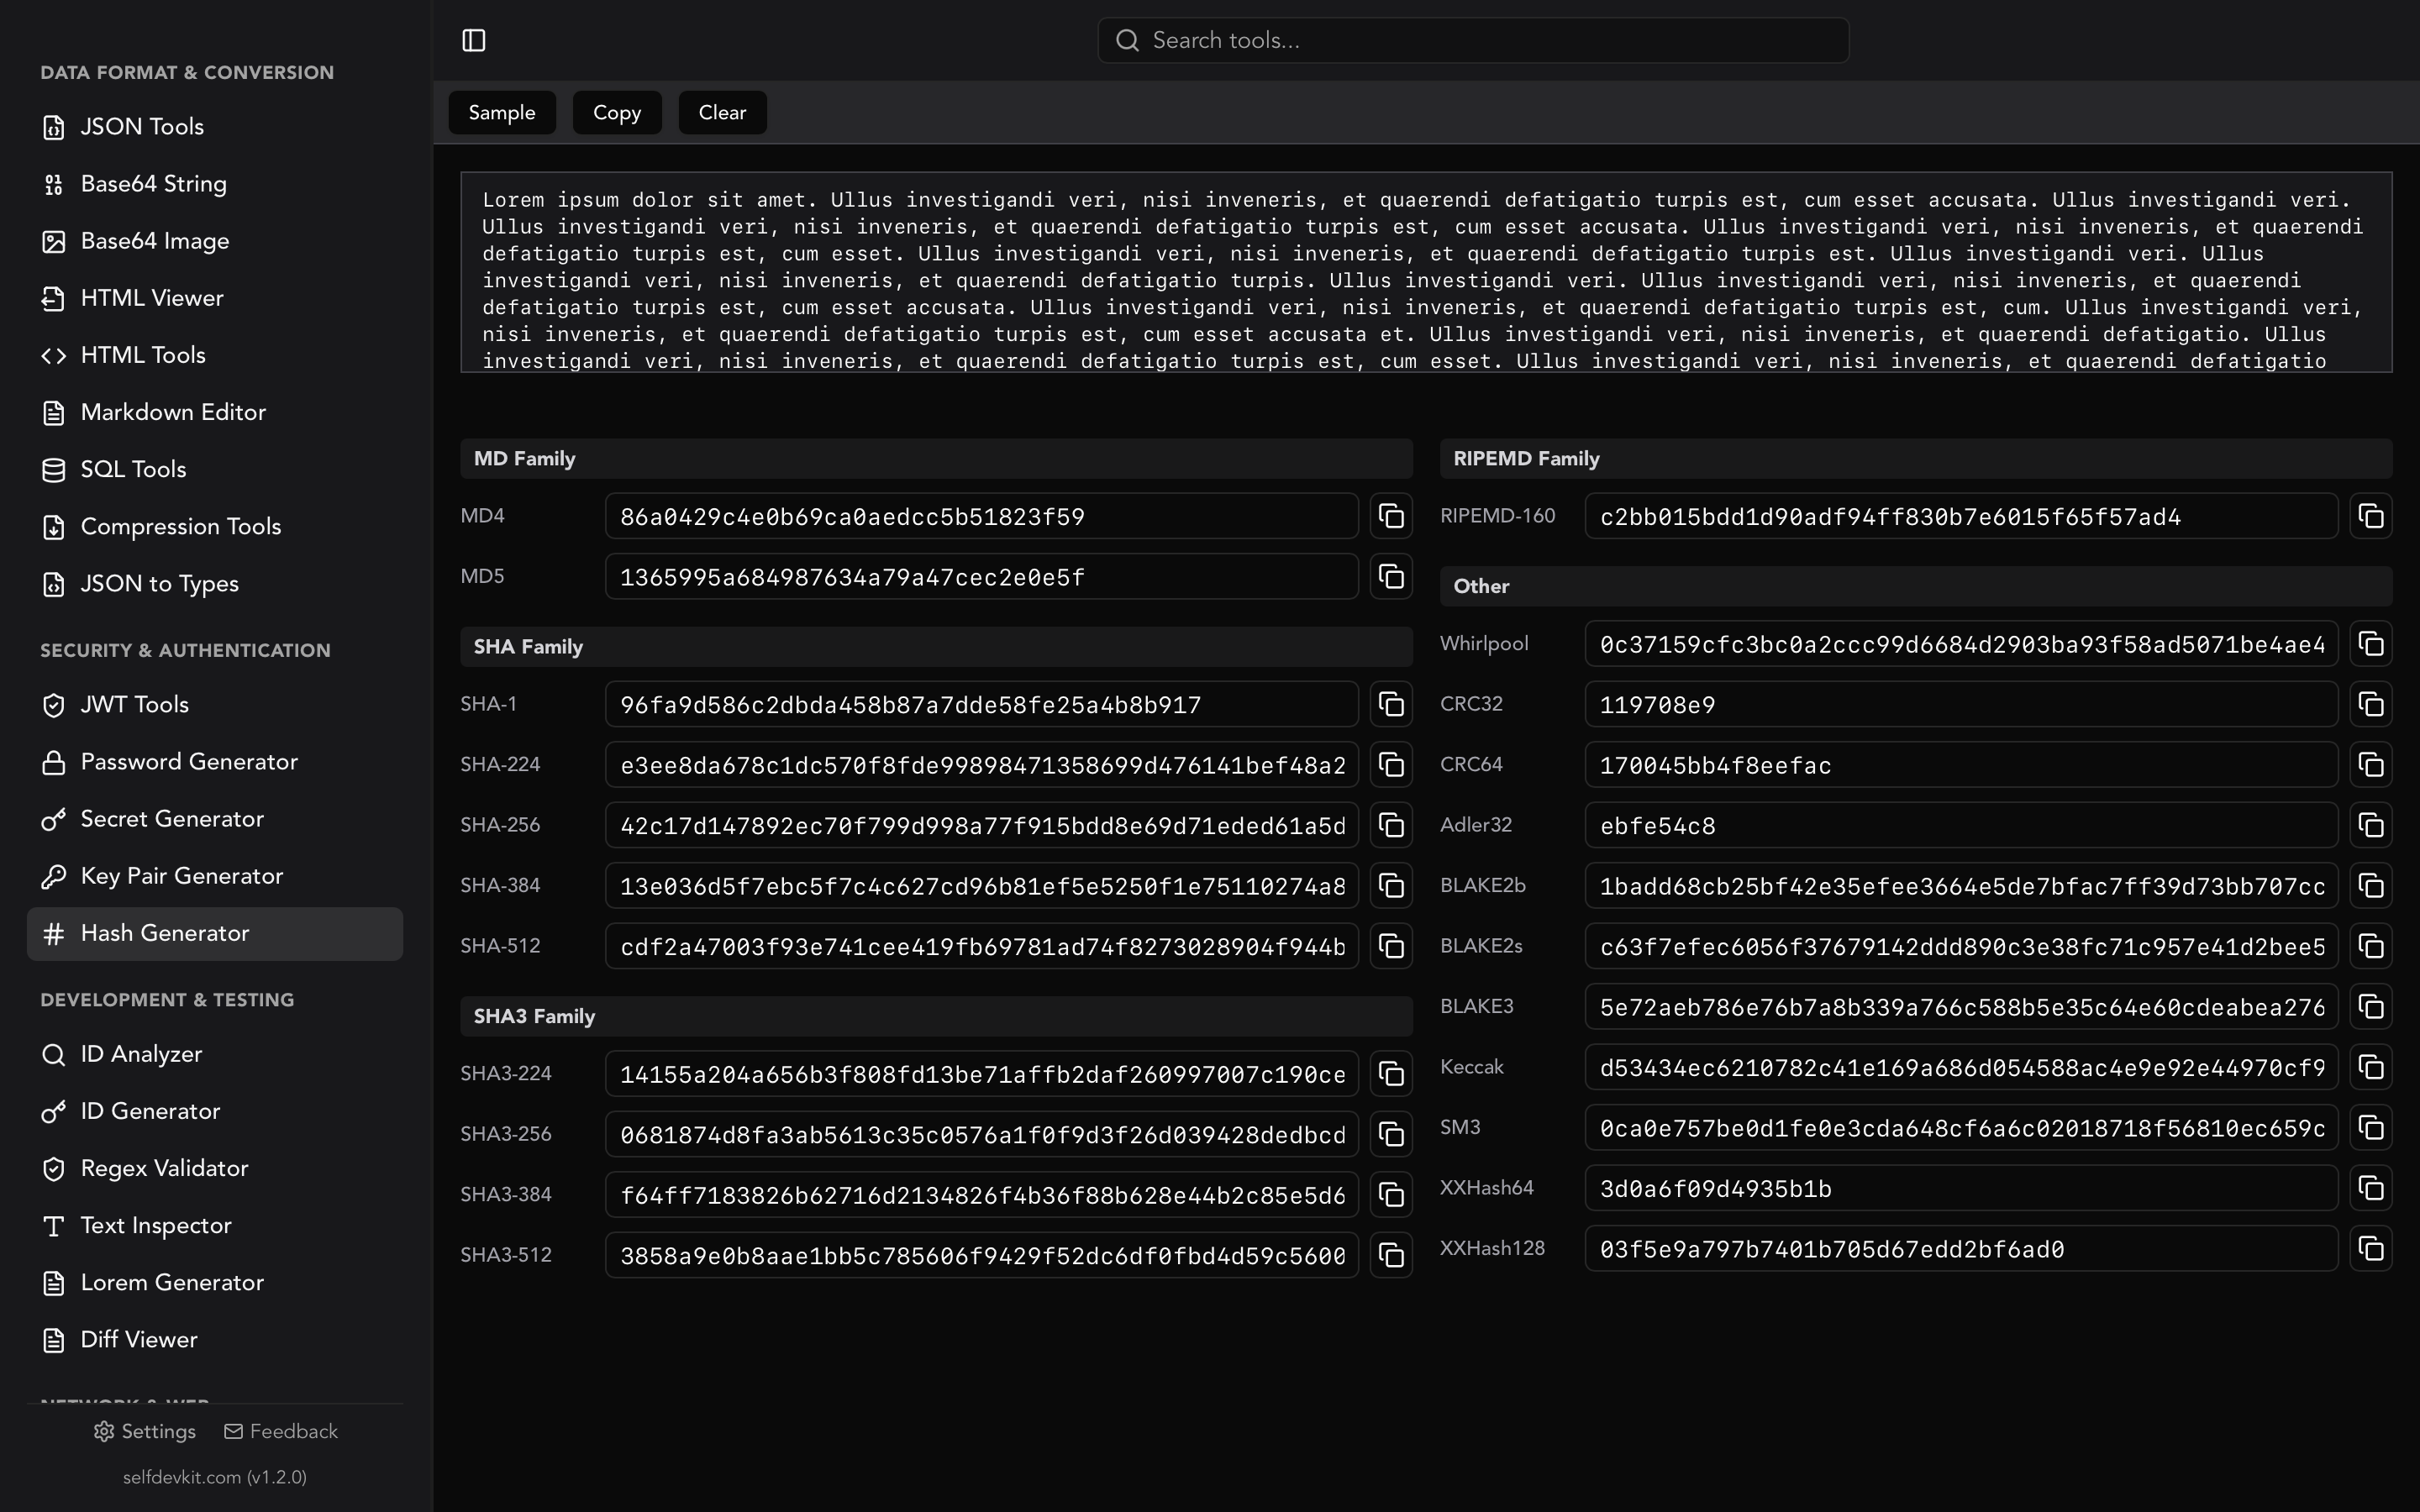Open the ID Generator
The height and width of the screenshot is (1512, 2420).
click(x=215, y=1111)
